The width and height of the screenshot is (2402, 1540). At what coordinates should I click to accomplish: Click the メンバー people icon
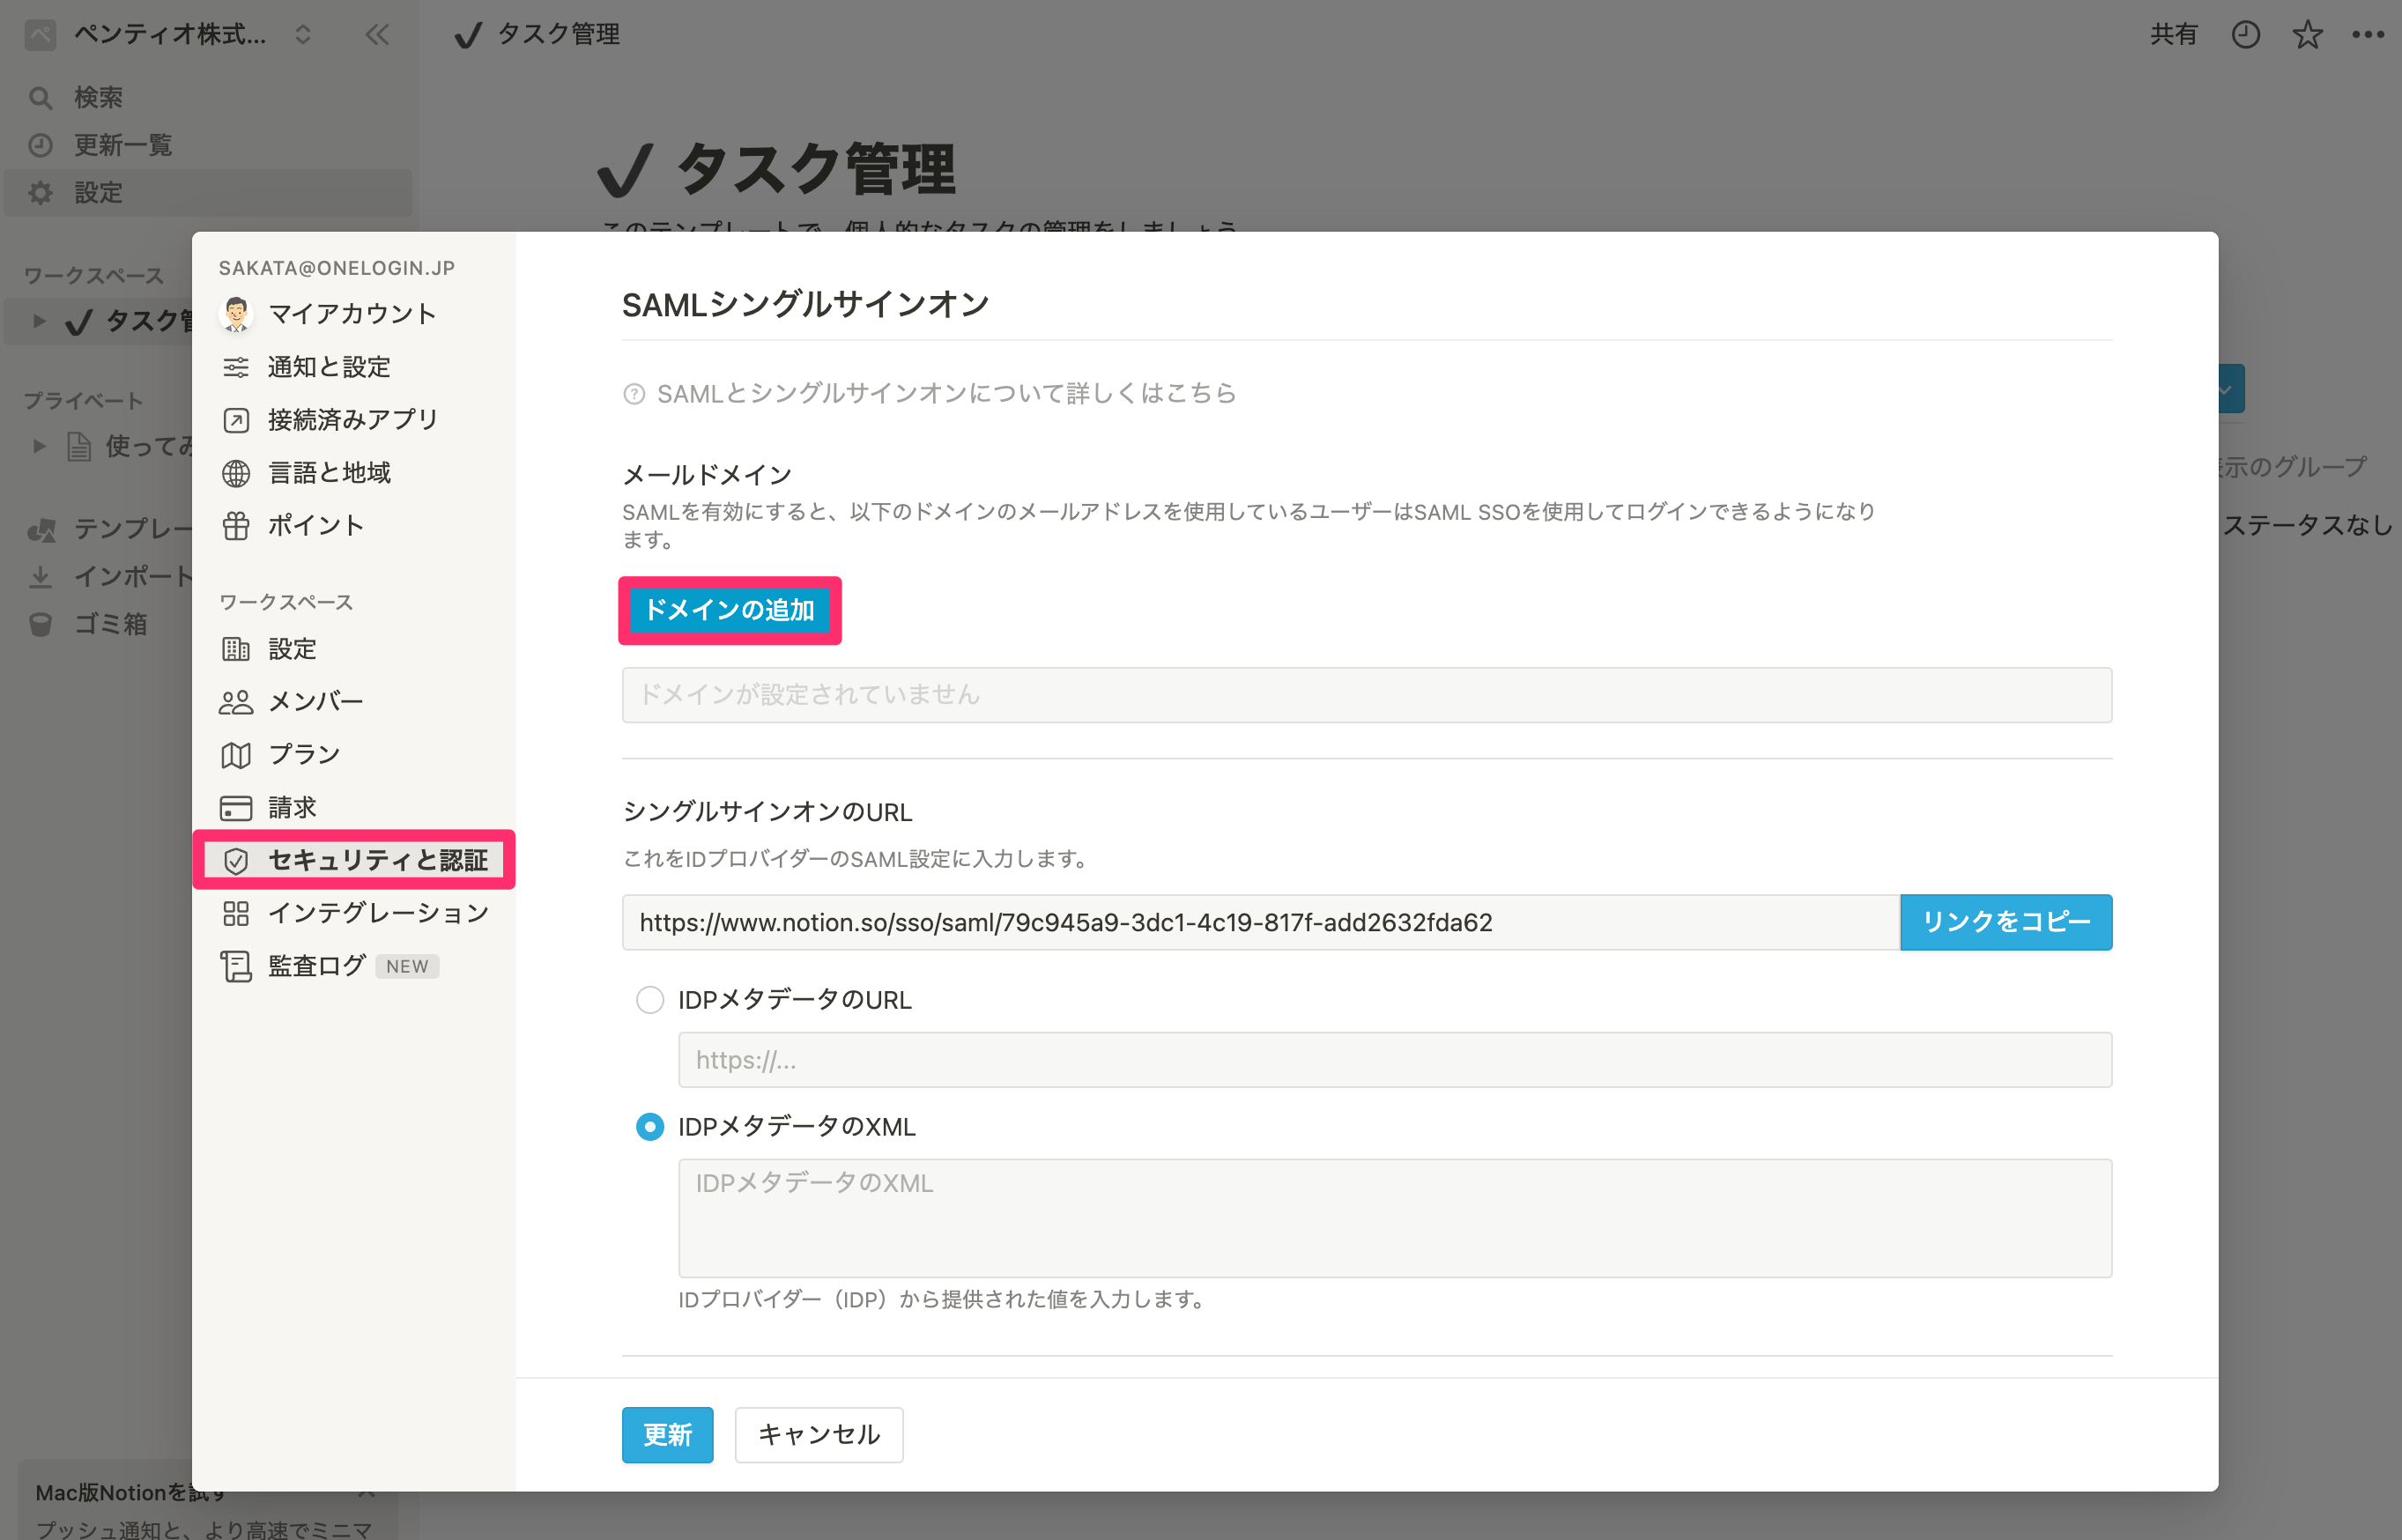pos(236,702)
